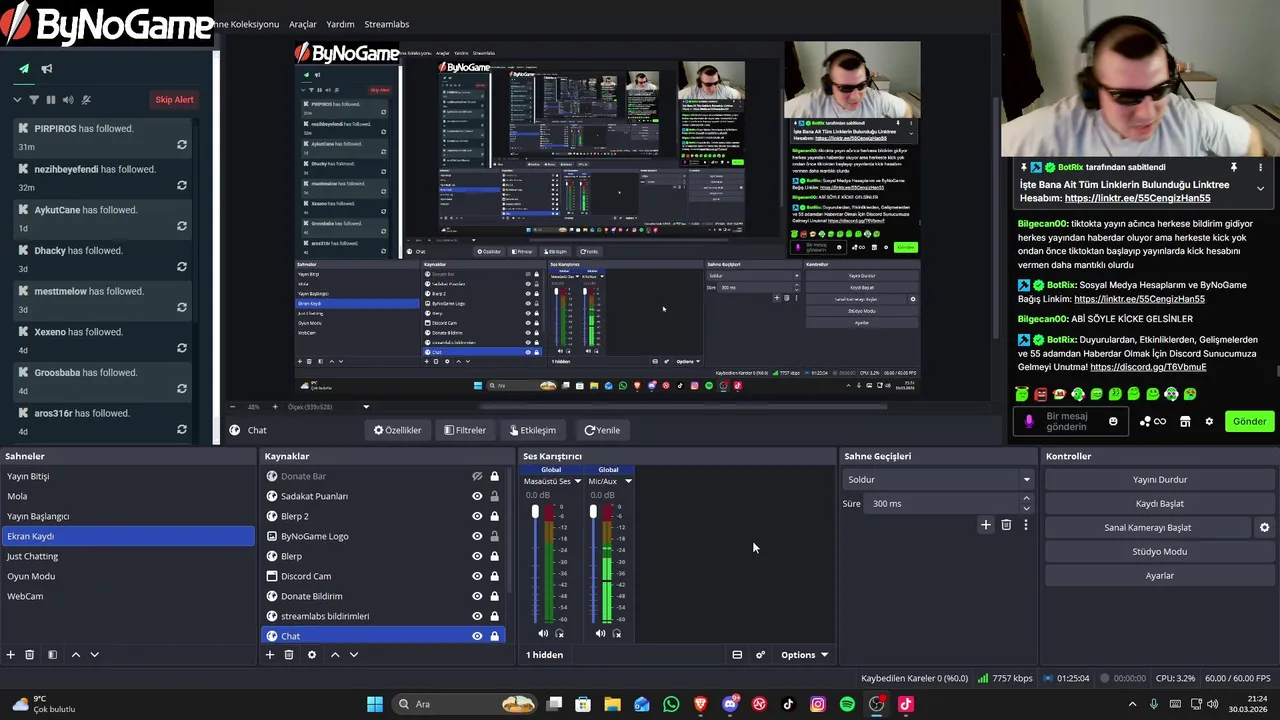Image resolution: width=1280 pixels, height=720 pixels.
Task: Open transition three-dot menu
Action: pyautogui.click(x=1025, y=525)
